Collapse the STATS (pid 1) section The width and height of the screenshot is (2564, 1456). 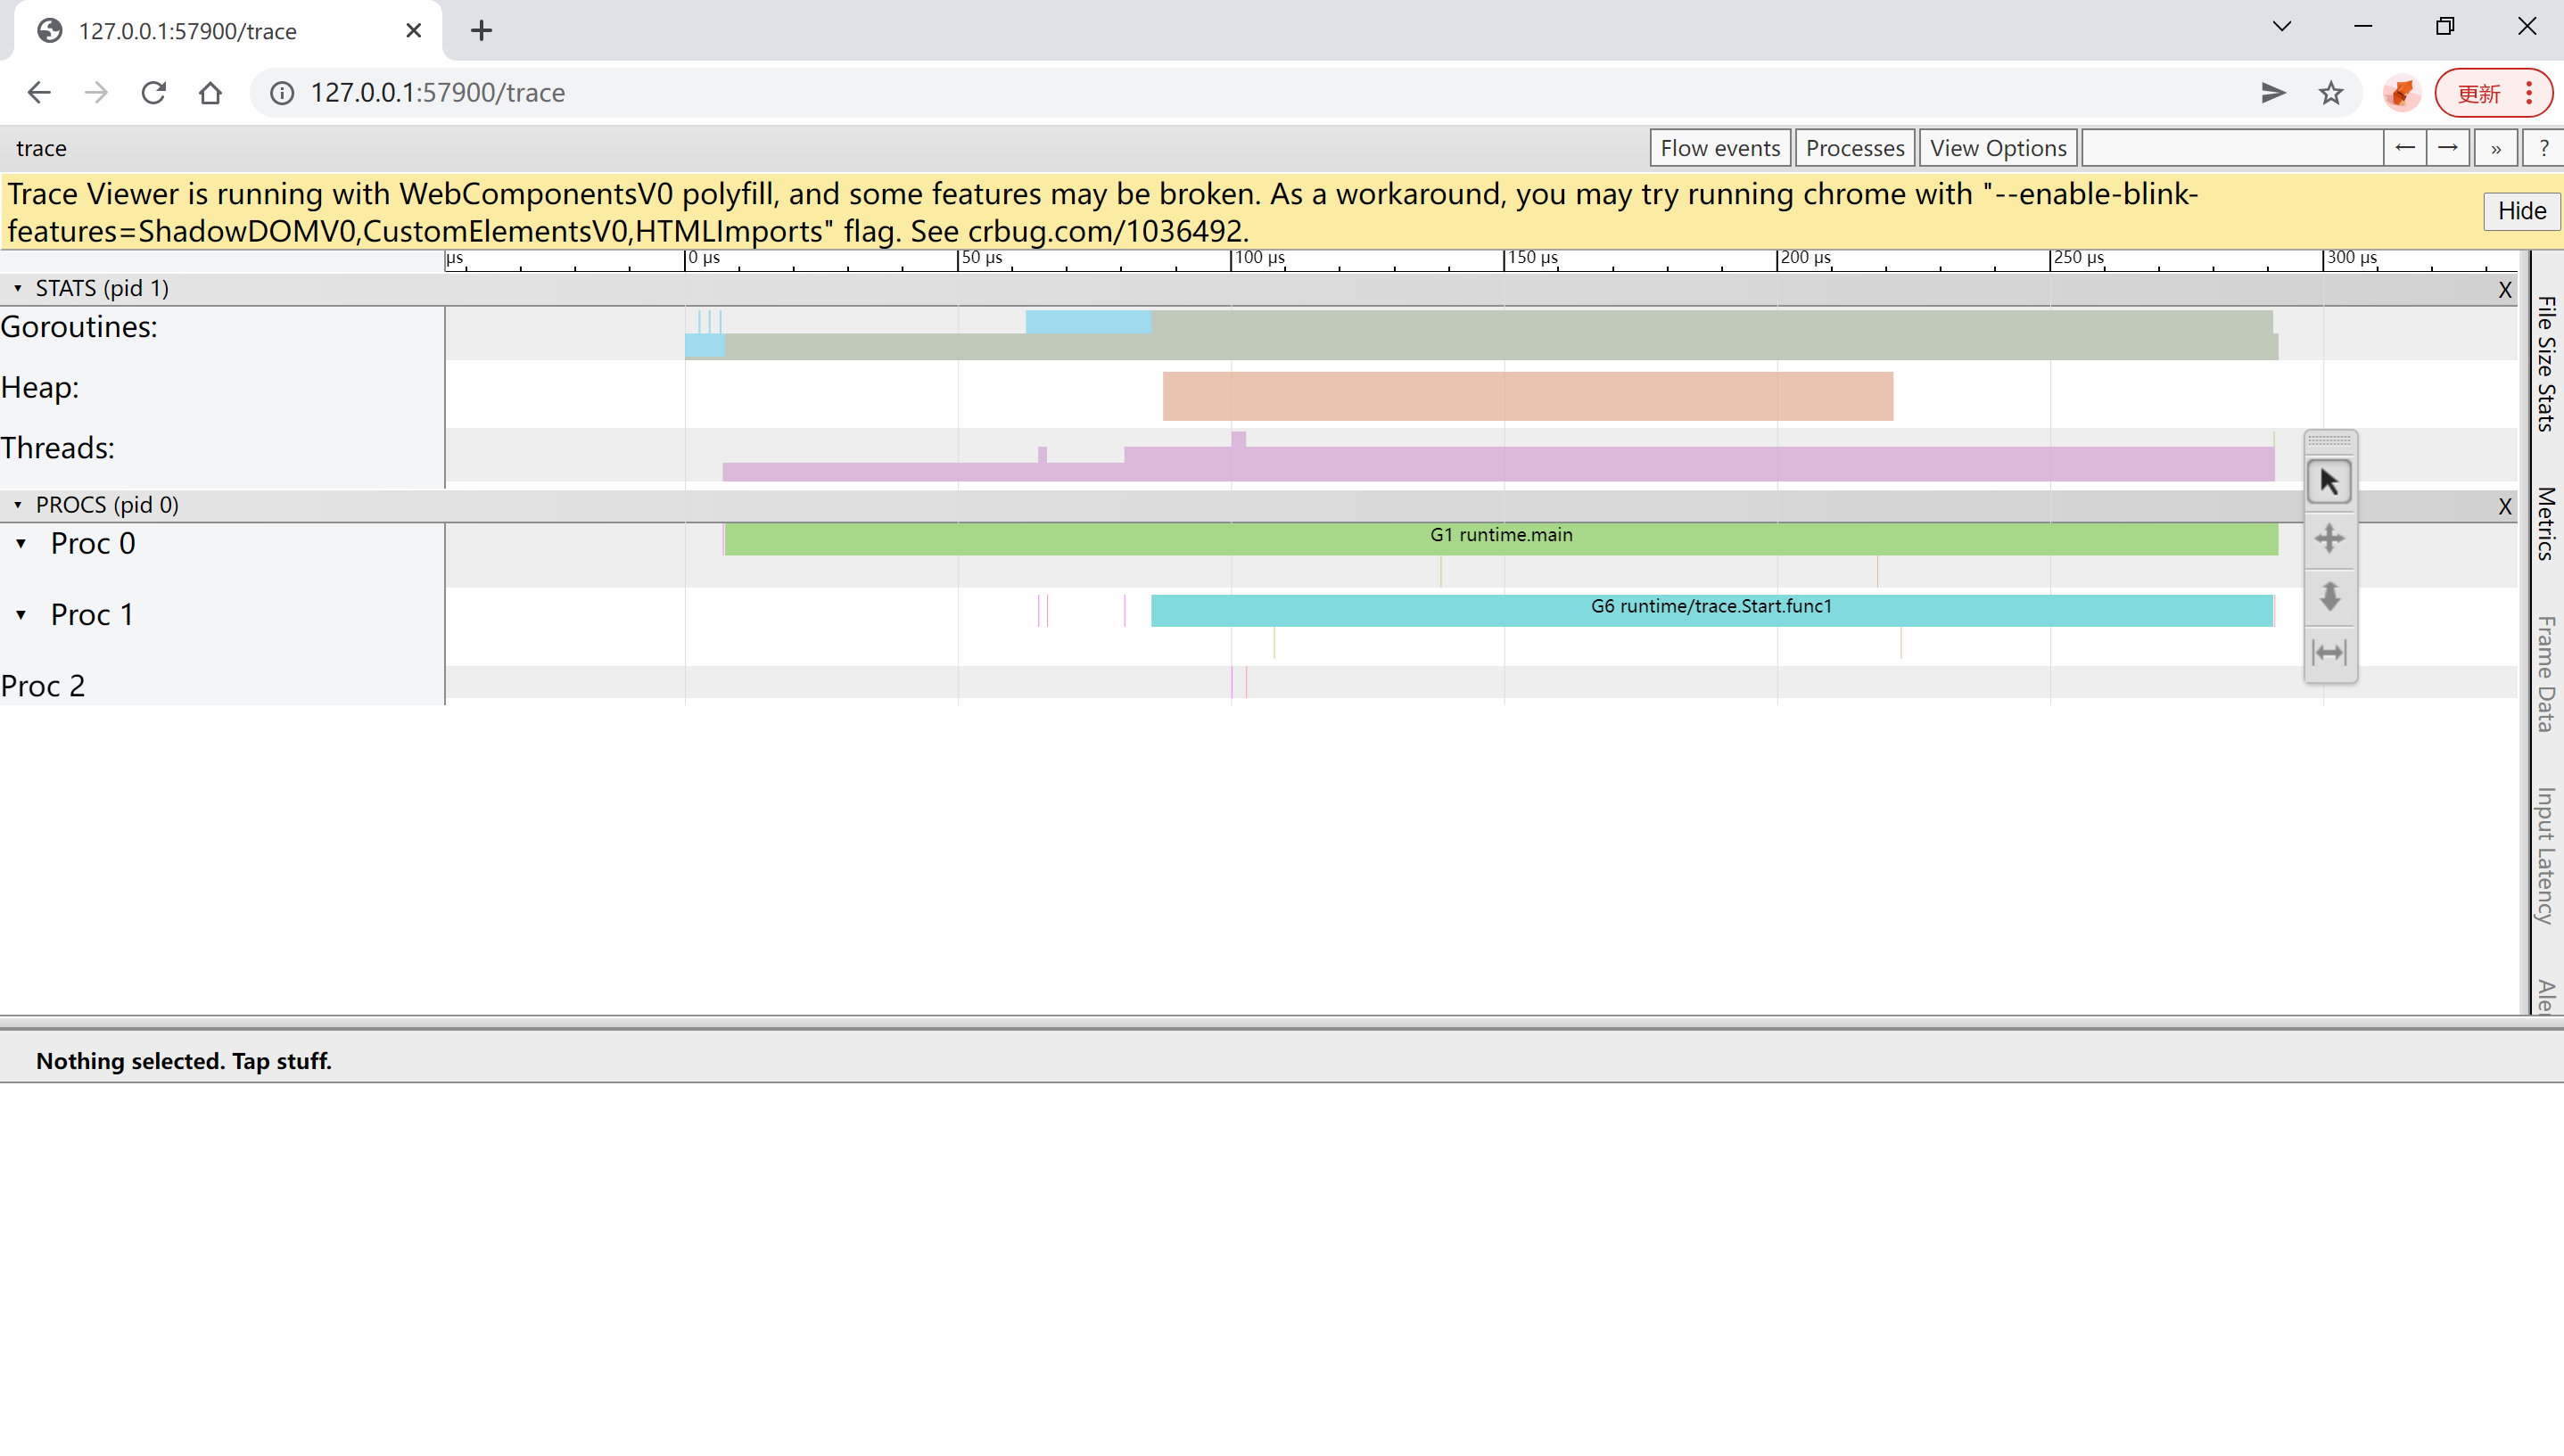click(x=17, y=288)
